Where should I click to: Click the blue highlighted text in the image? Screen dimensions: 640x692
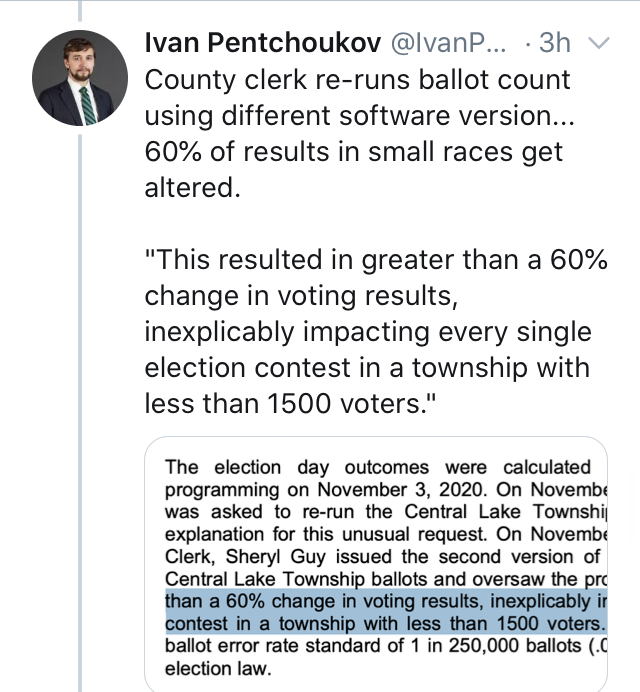point(386,612)
